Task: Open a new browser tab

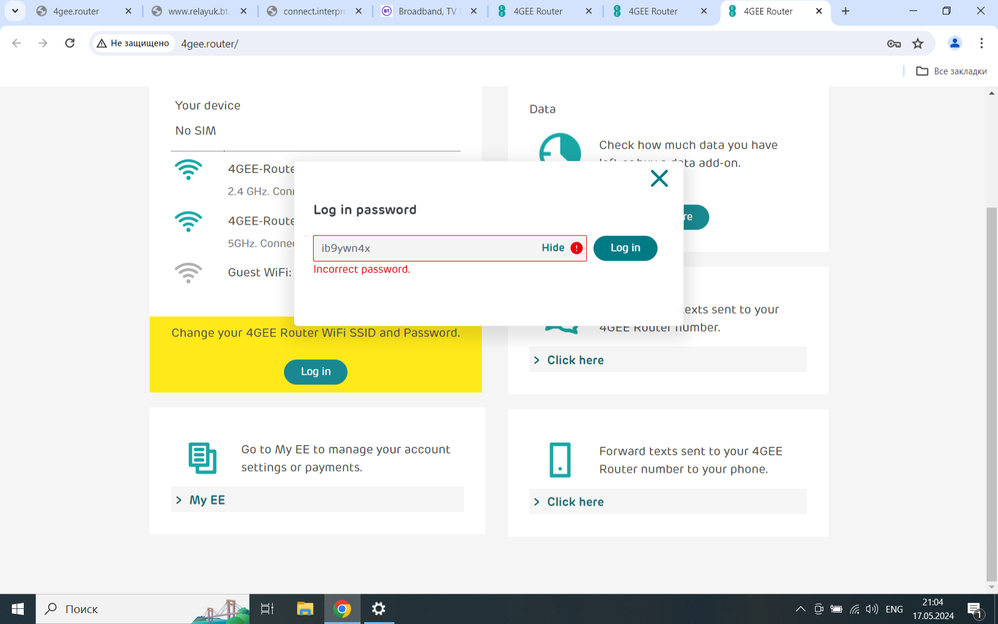Action: coord(845,11)
